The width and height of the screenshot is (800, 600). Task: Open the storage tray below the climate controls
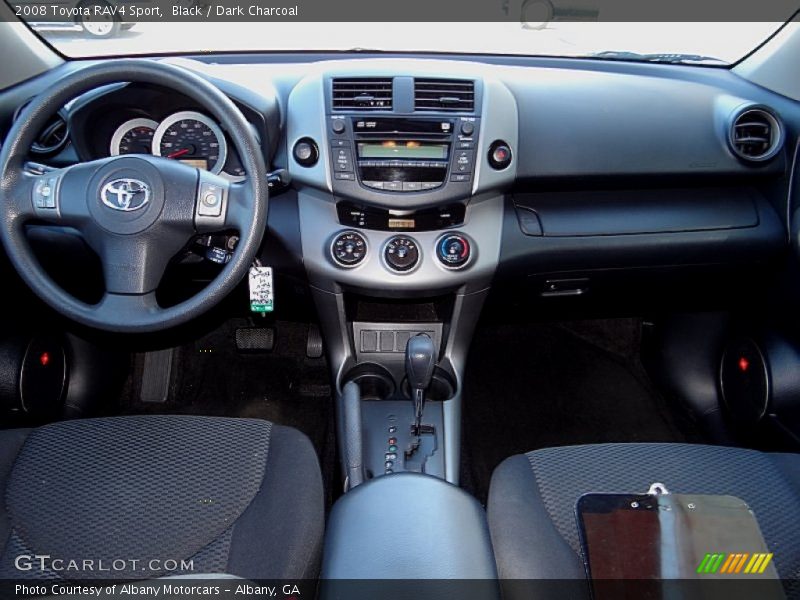(400, 310)
